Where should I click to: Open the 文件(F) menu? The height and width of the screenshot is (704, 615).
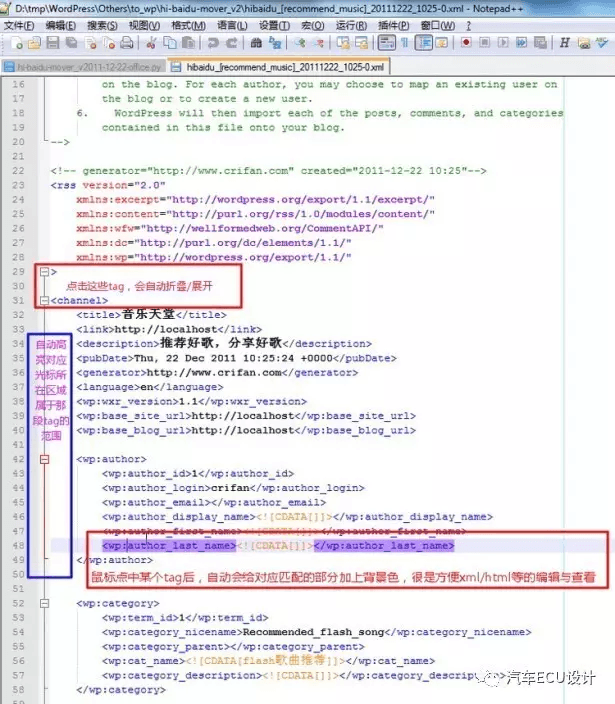pos(18,26)
